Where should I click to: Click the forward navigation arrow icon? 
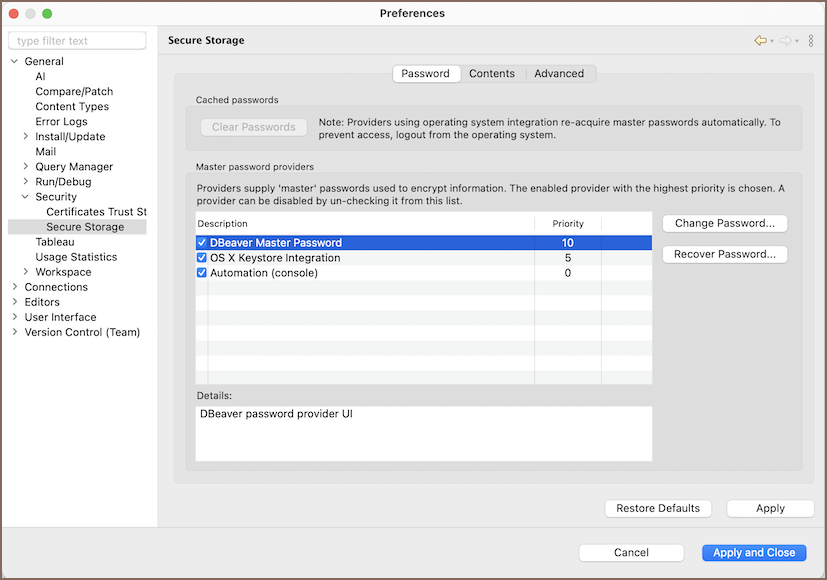[x=786, y=41]
